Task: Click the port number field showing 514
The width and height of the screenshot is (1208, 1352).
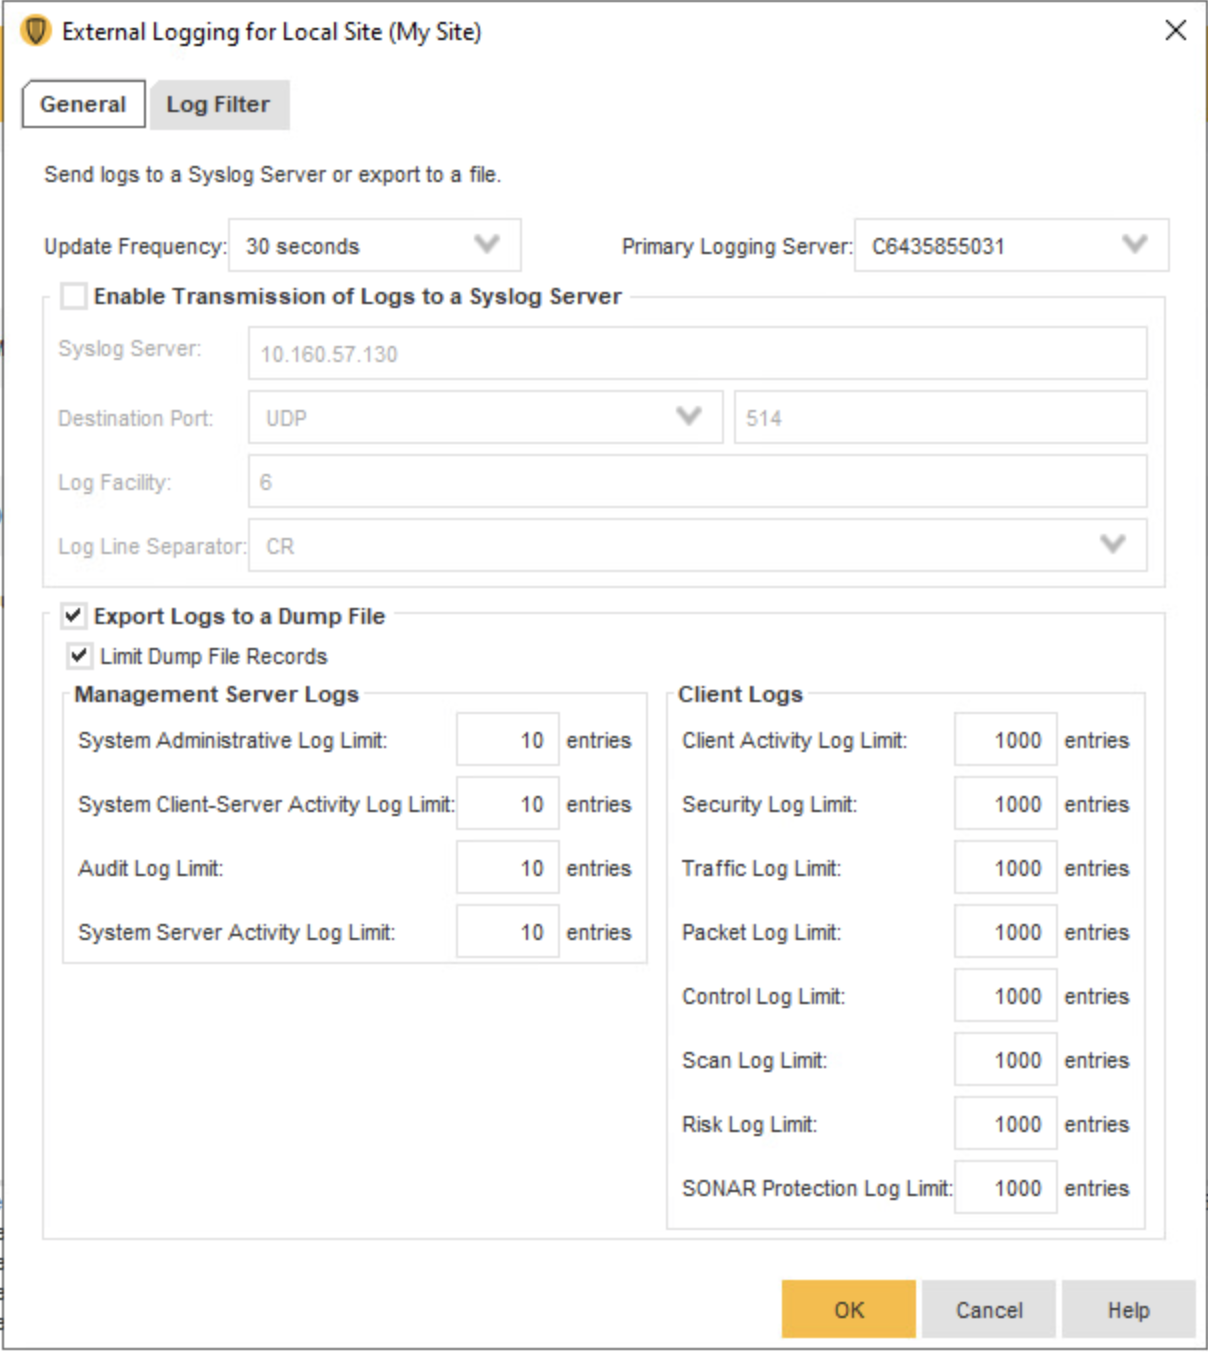Action: coord(940,417)
